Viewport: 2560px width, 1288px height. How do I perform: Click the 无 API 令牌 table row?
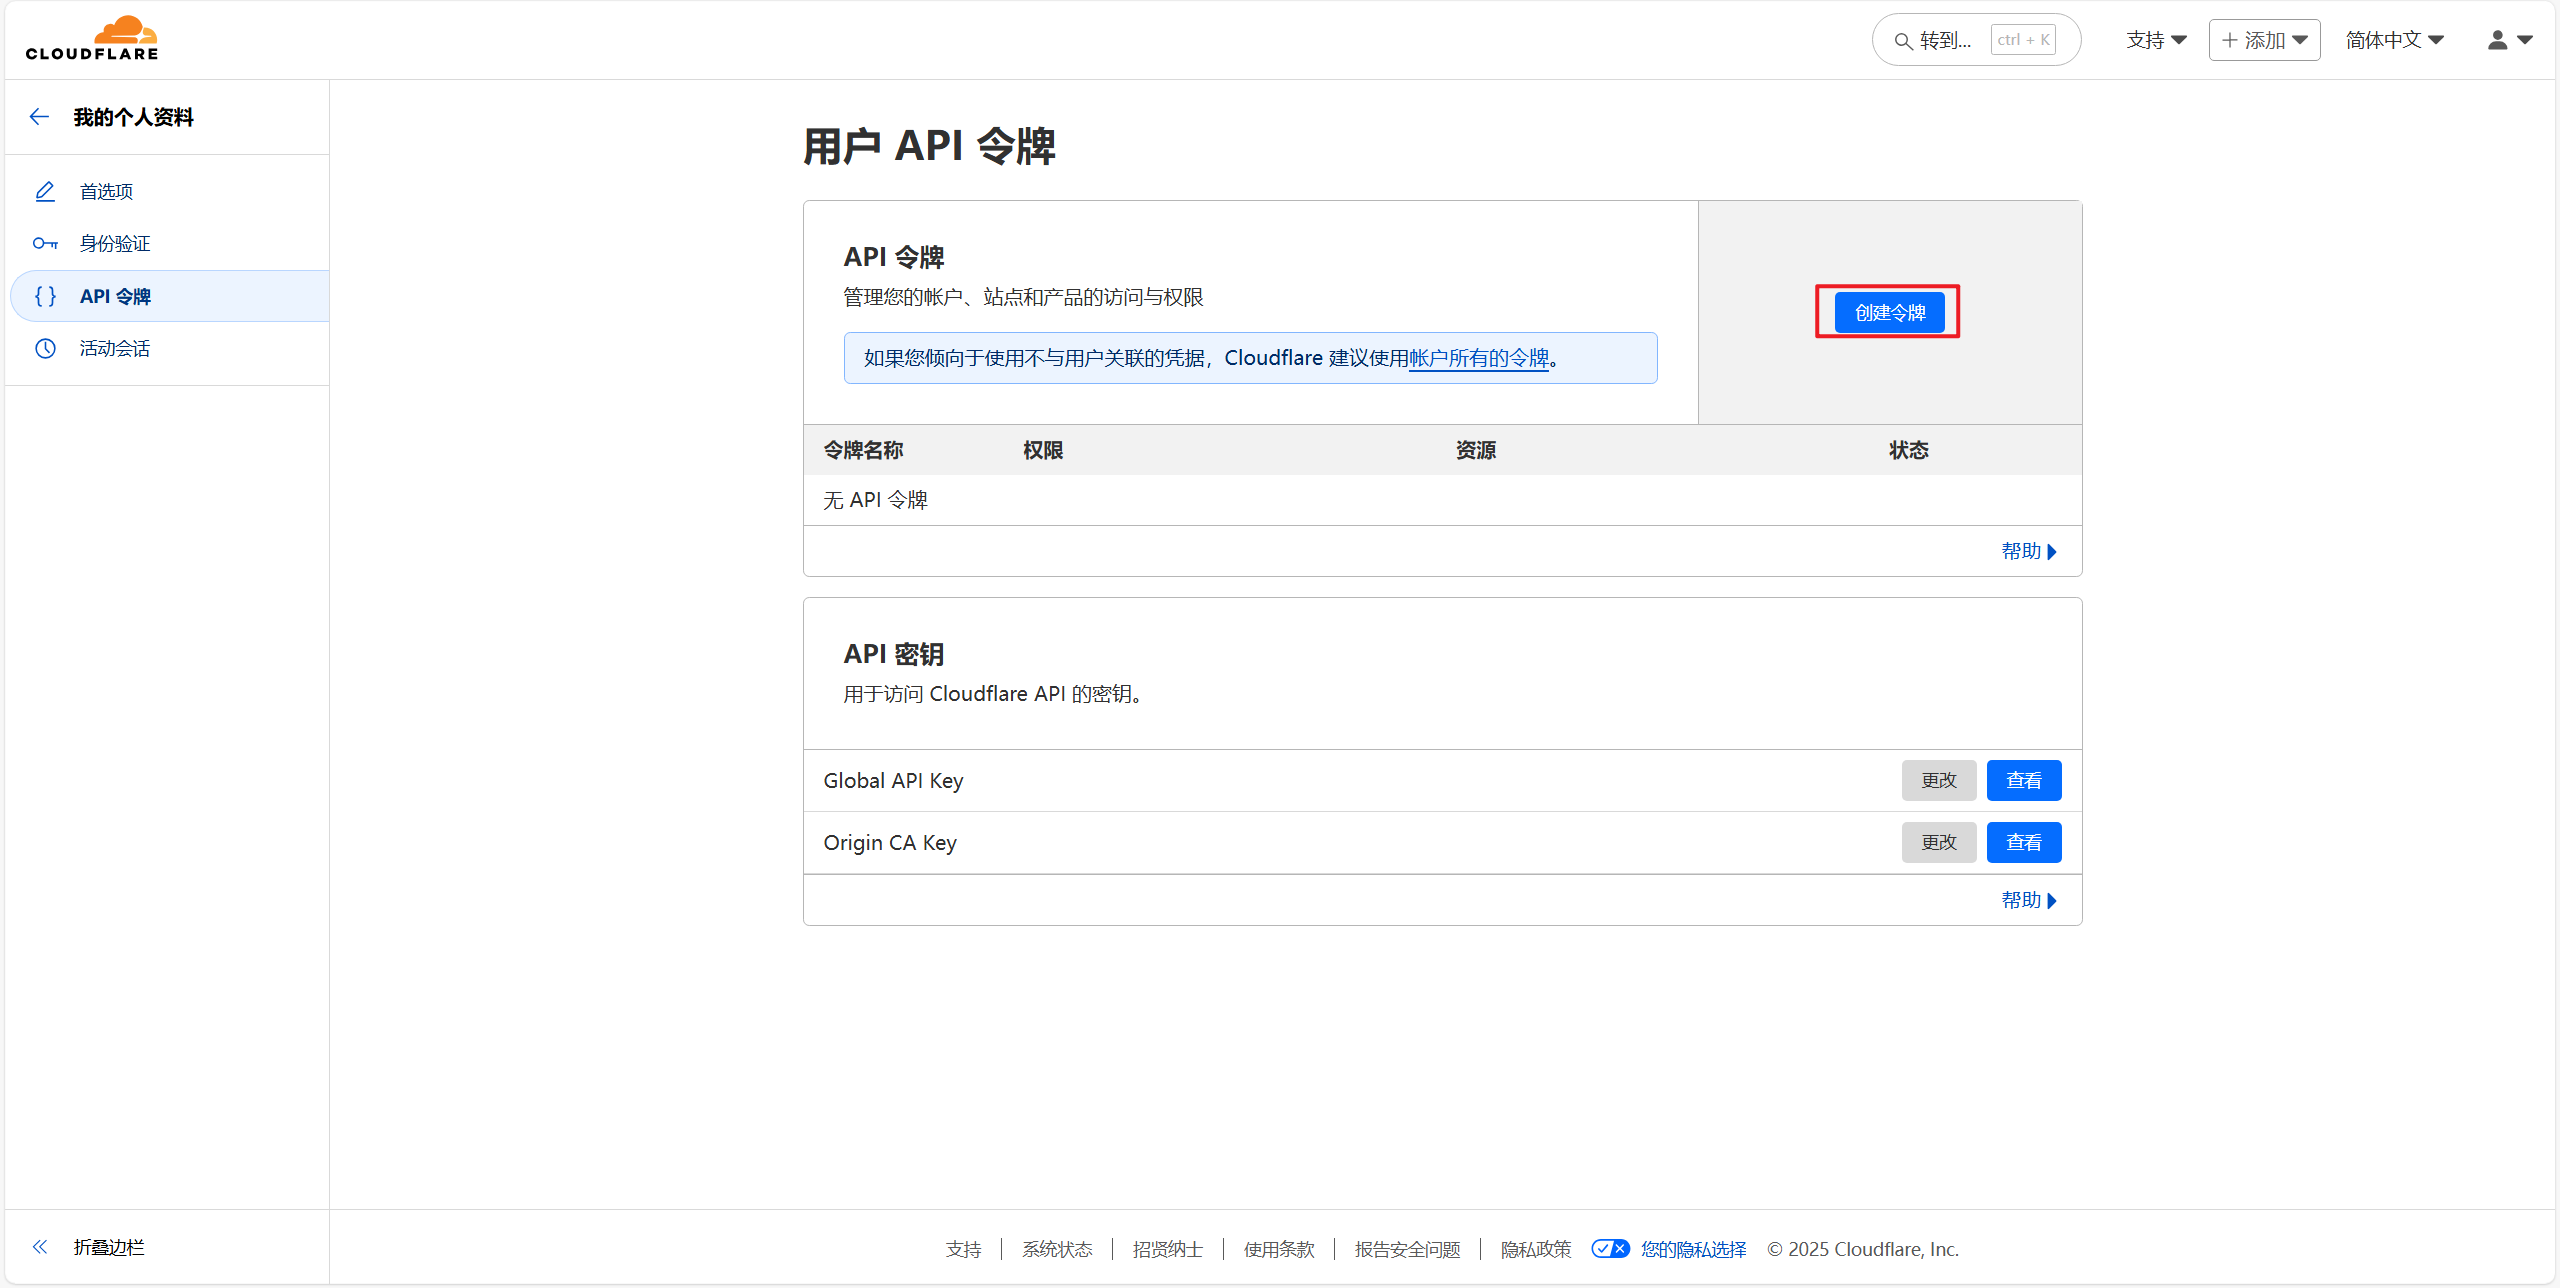[1442, 500]
